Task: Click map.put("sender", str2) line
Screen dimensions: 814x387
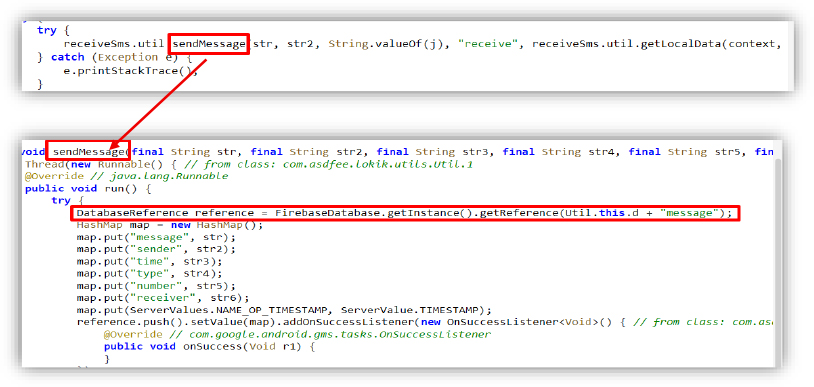Action: point(156,250)
